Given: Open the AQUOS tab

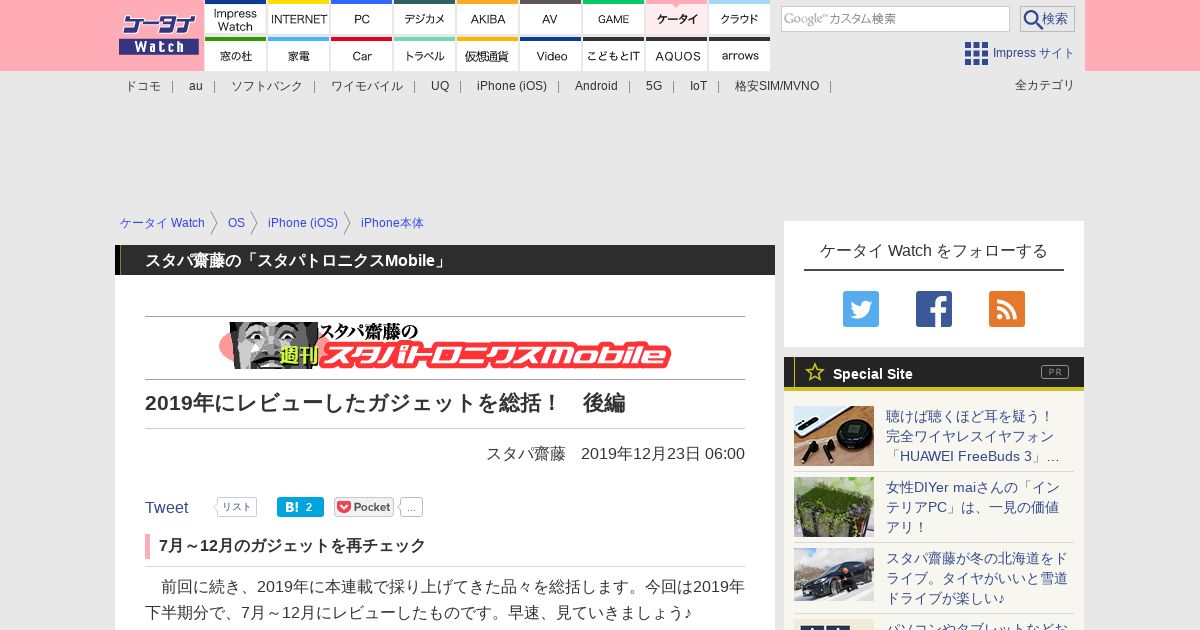Looking at the screenshot, I should (677, 55).
